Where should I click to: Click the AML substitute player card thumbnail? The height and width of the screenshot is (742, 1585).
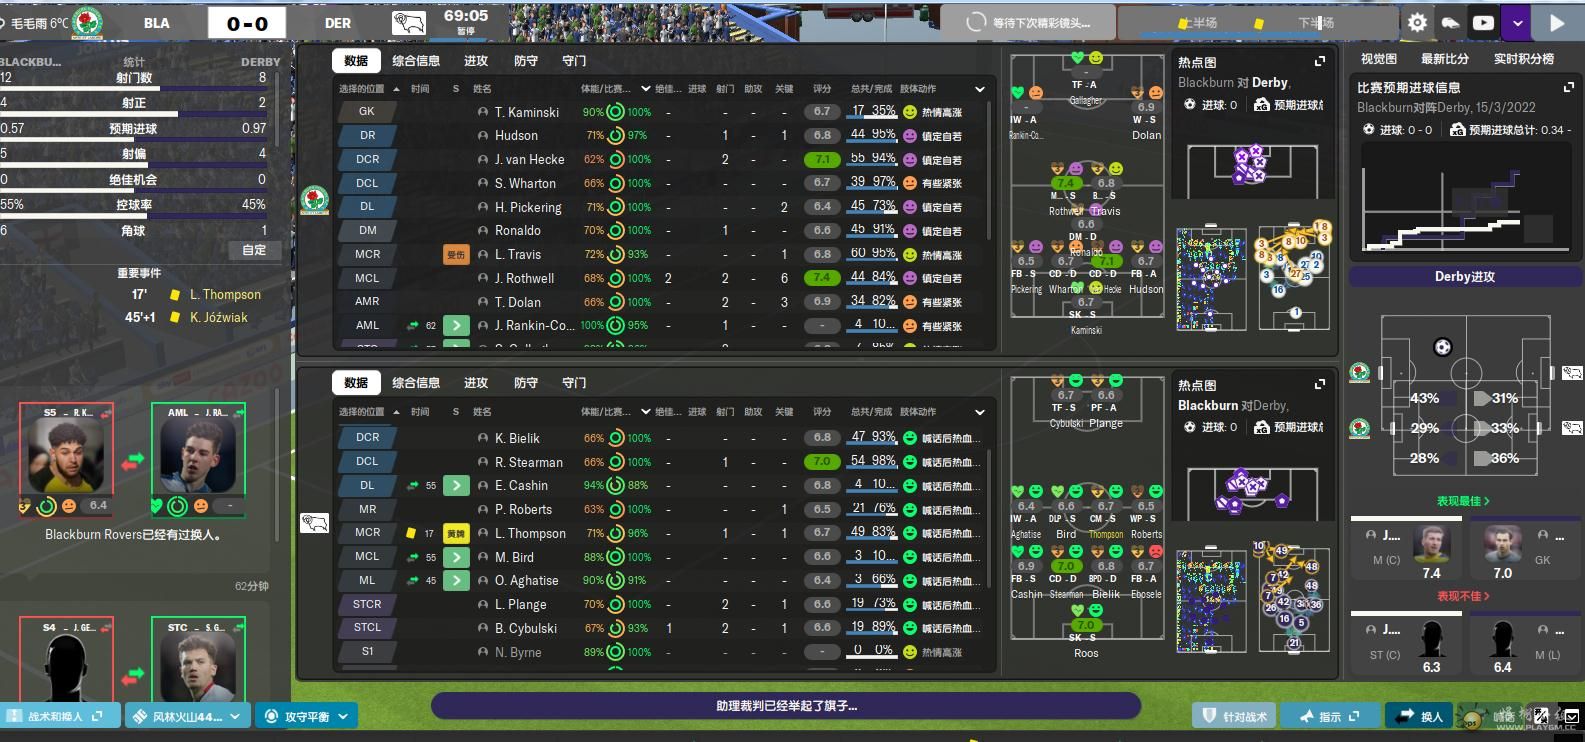(x=198, y=460)
